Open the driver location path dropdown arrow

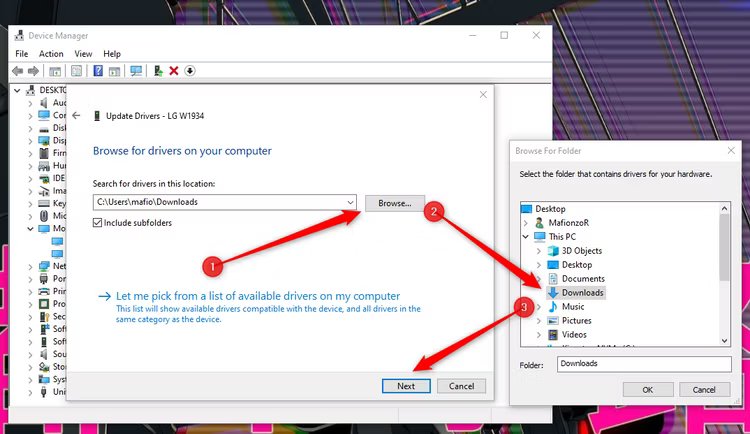point(351,202)
